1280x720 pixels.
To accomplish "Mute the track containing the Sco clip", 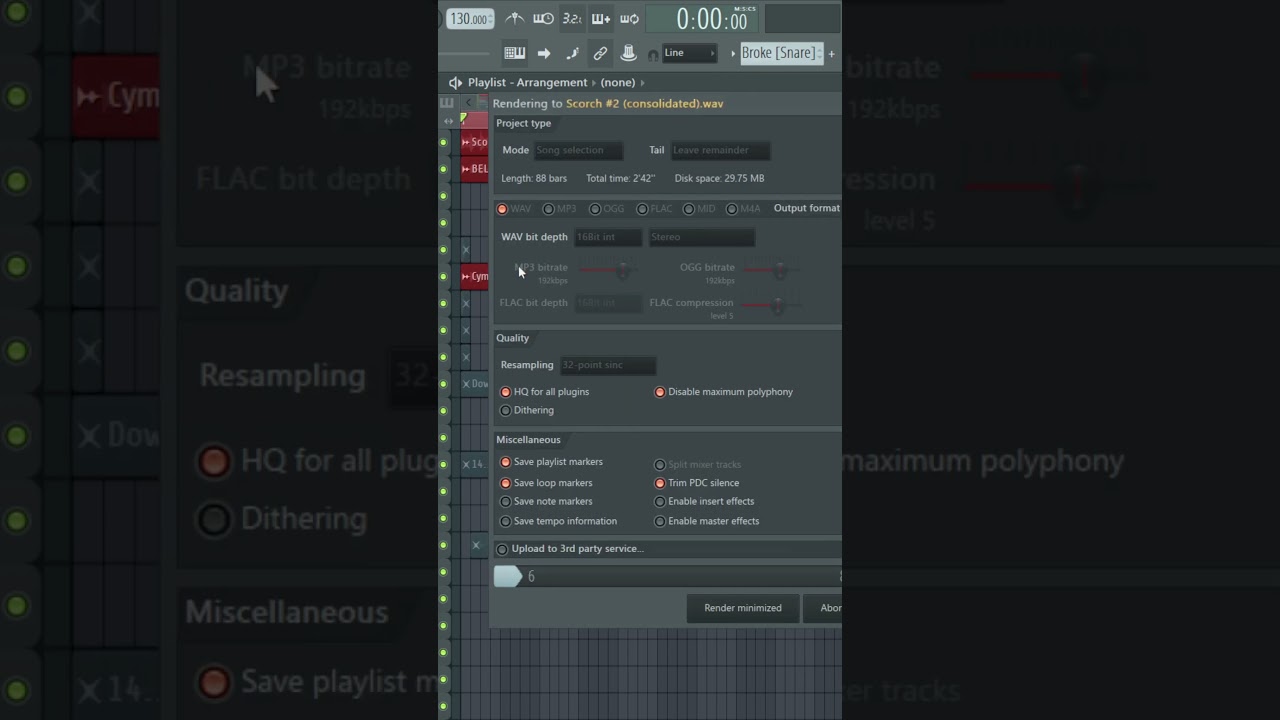I will (x=444, y=142).
